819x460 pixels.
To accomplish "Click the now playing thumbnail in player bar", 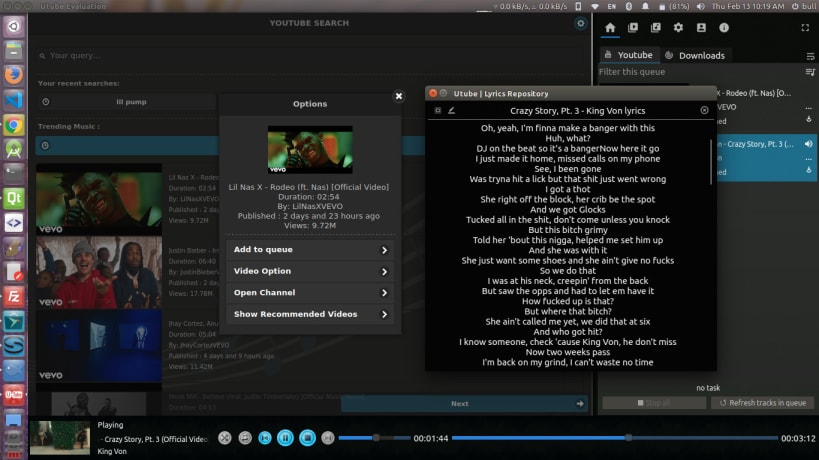I will [x=60, y=438].
